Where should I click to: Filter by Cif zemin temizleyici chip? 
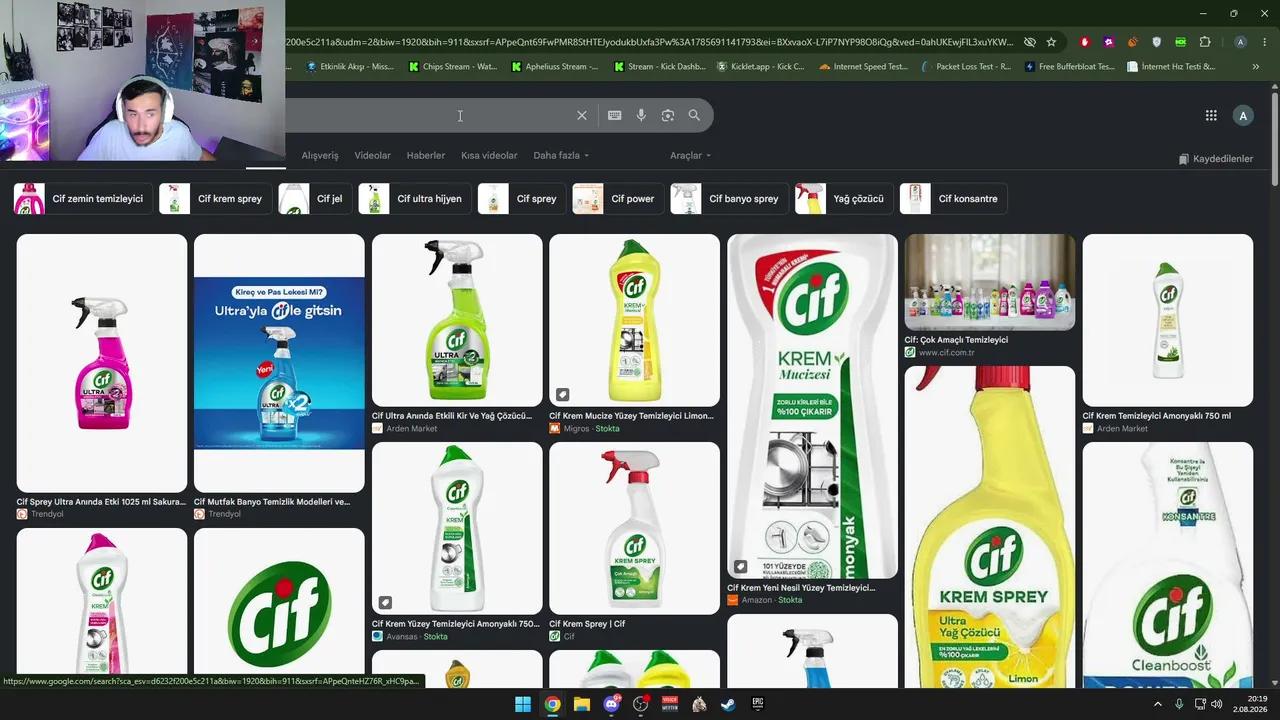tap(83, 198)
